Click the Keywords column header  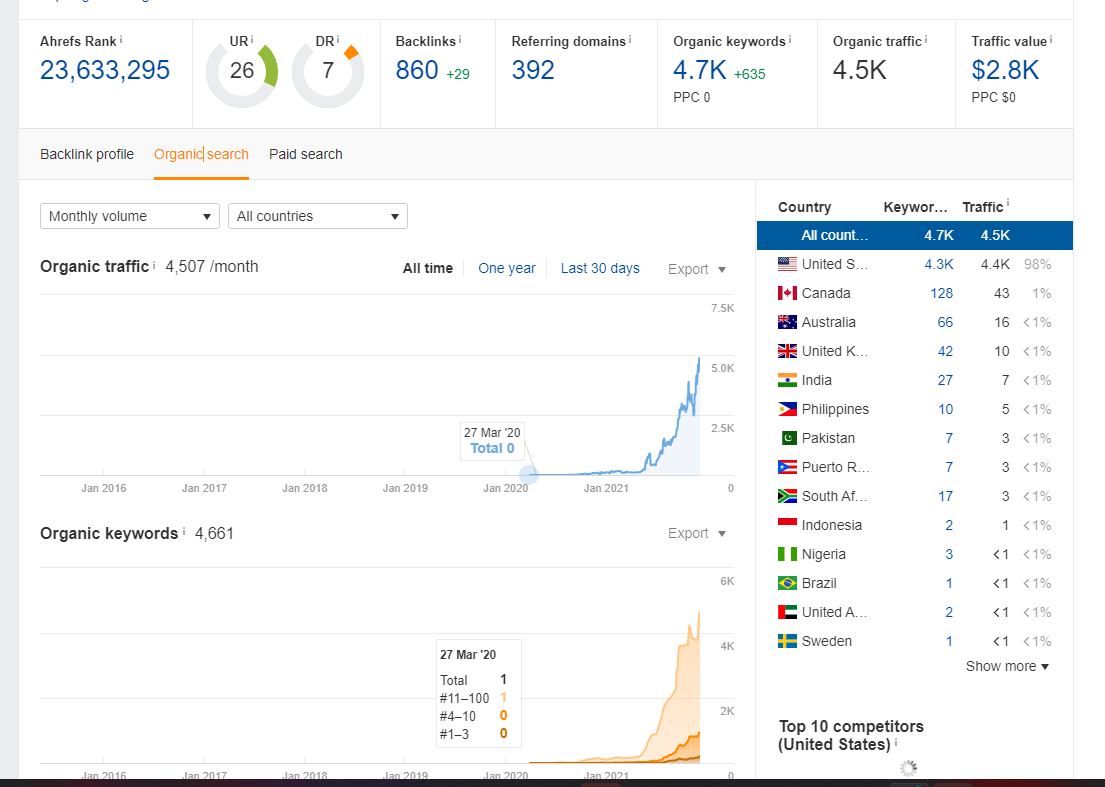(x=915, y=207)
